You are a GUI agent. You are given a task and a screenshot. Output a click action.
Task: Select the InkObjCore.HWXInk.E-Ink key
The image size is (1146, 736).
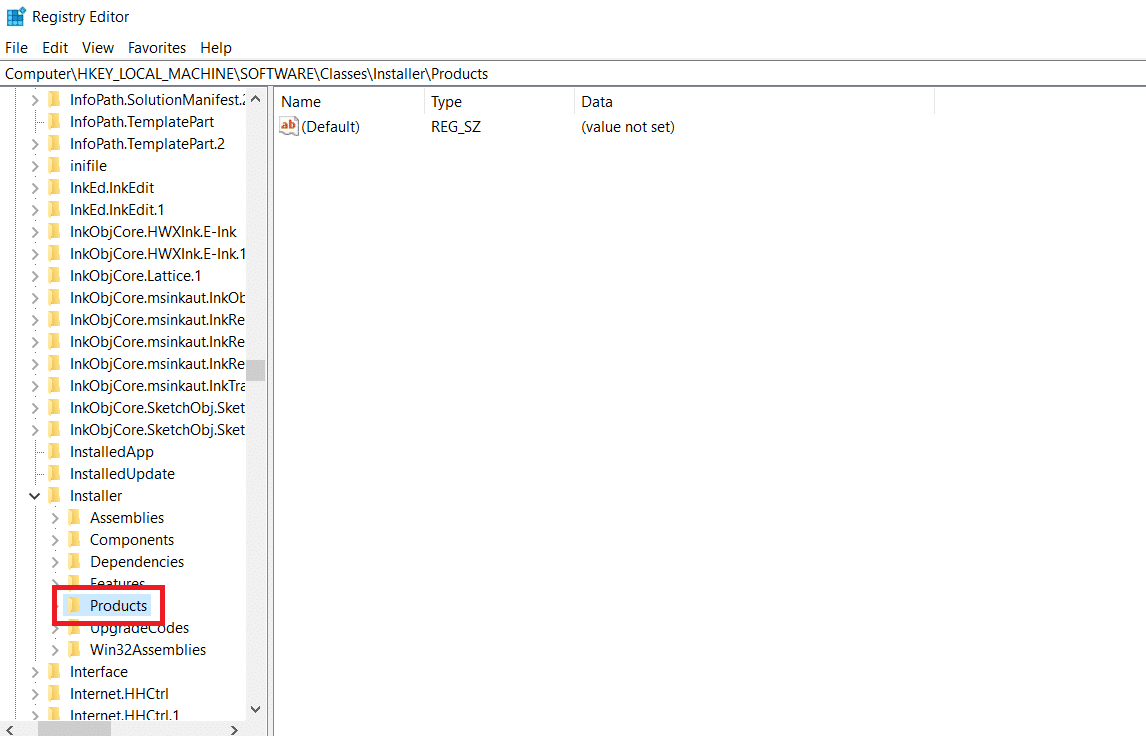(x=153, y=232)
